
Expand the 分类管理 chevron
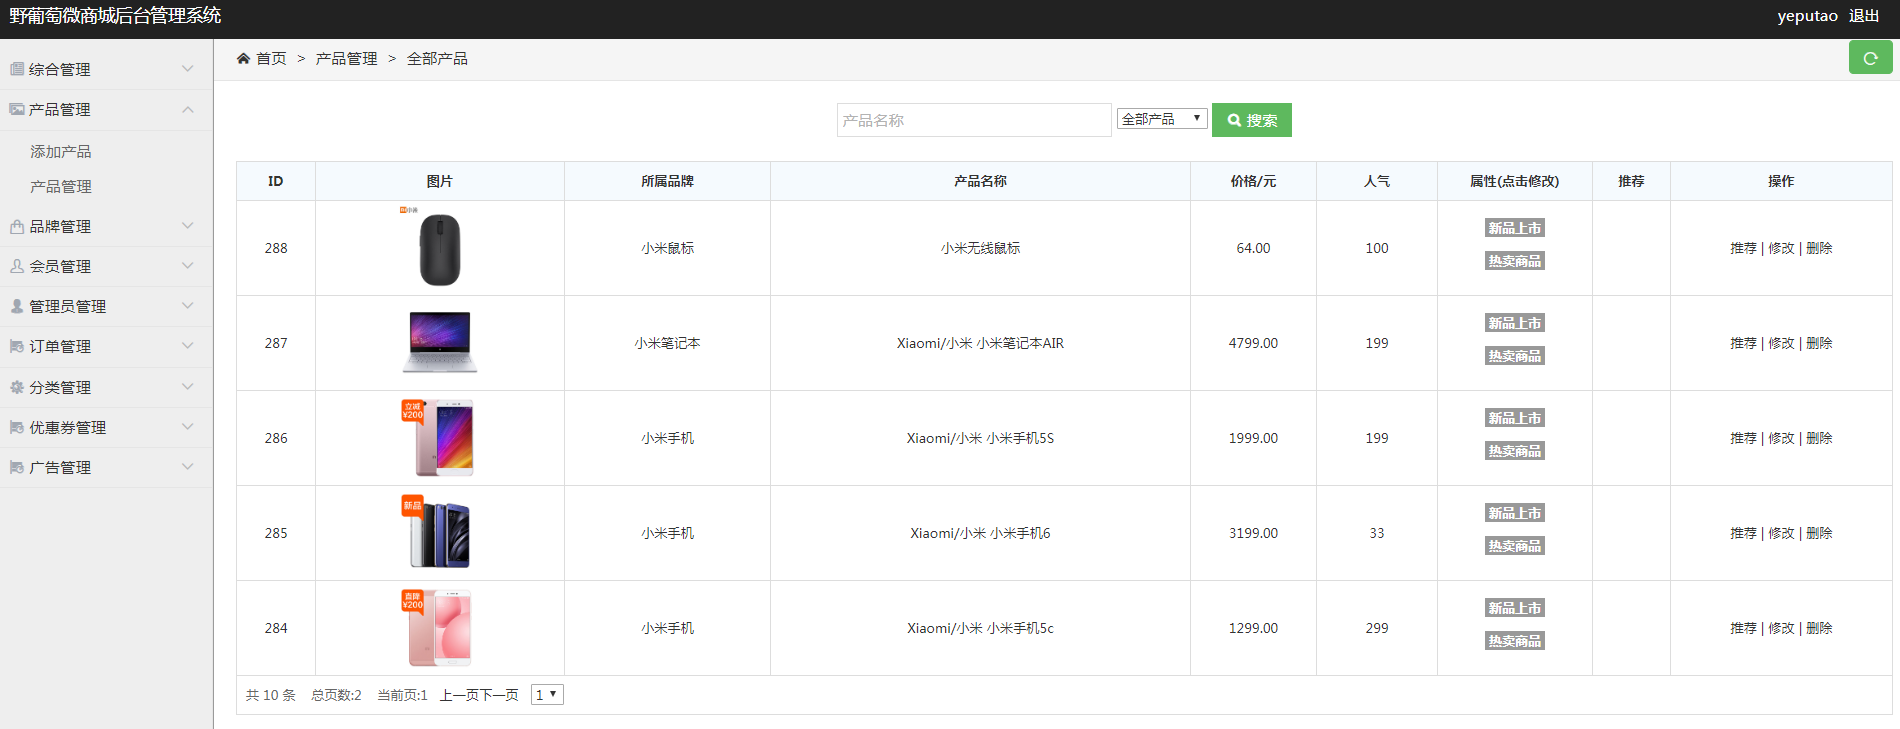[x=188, y=387]
